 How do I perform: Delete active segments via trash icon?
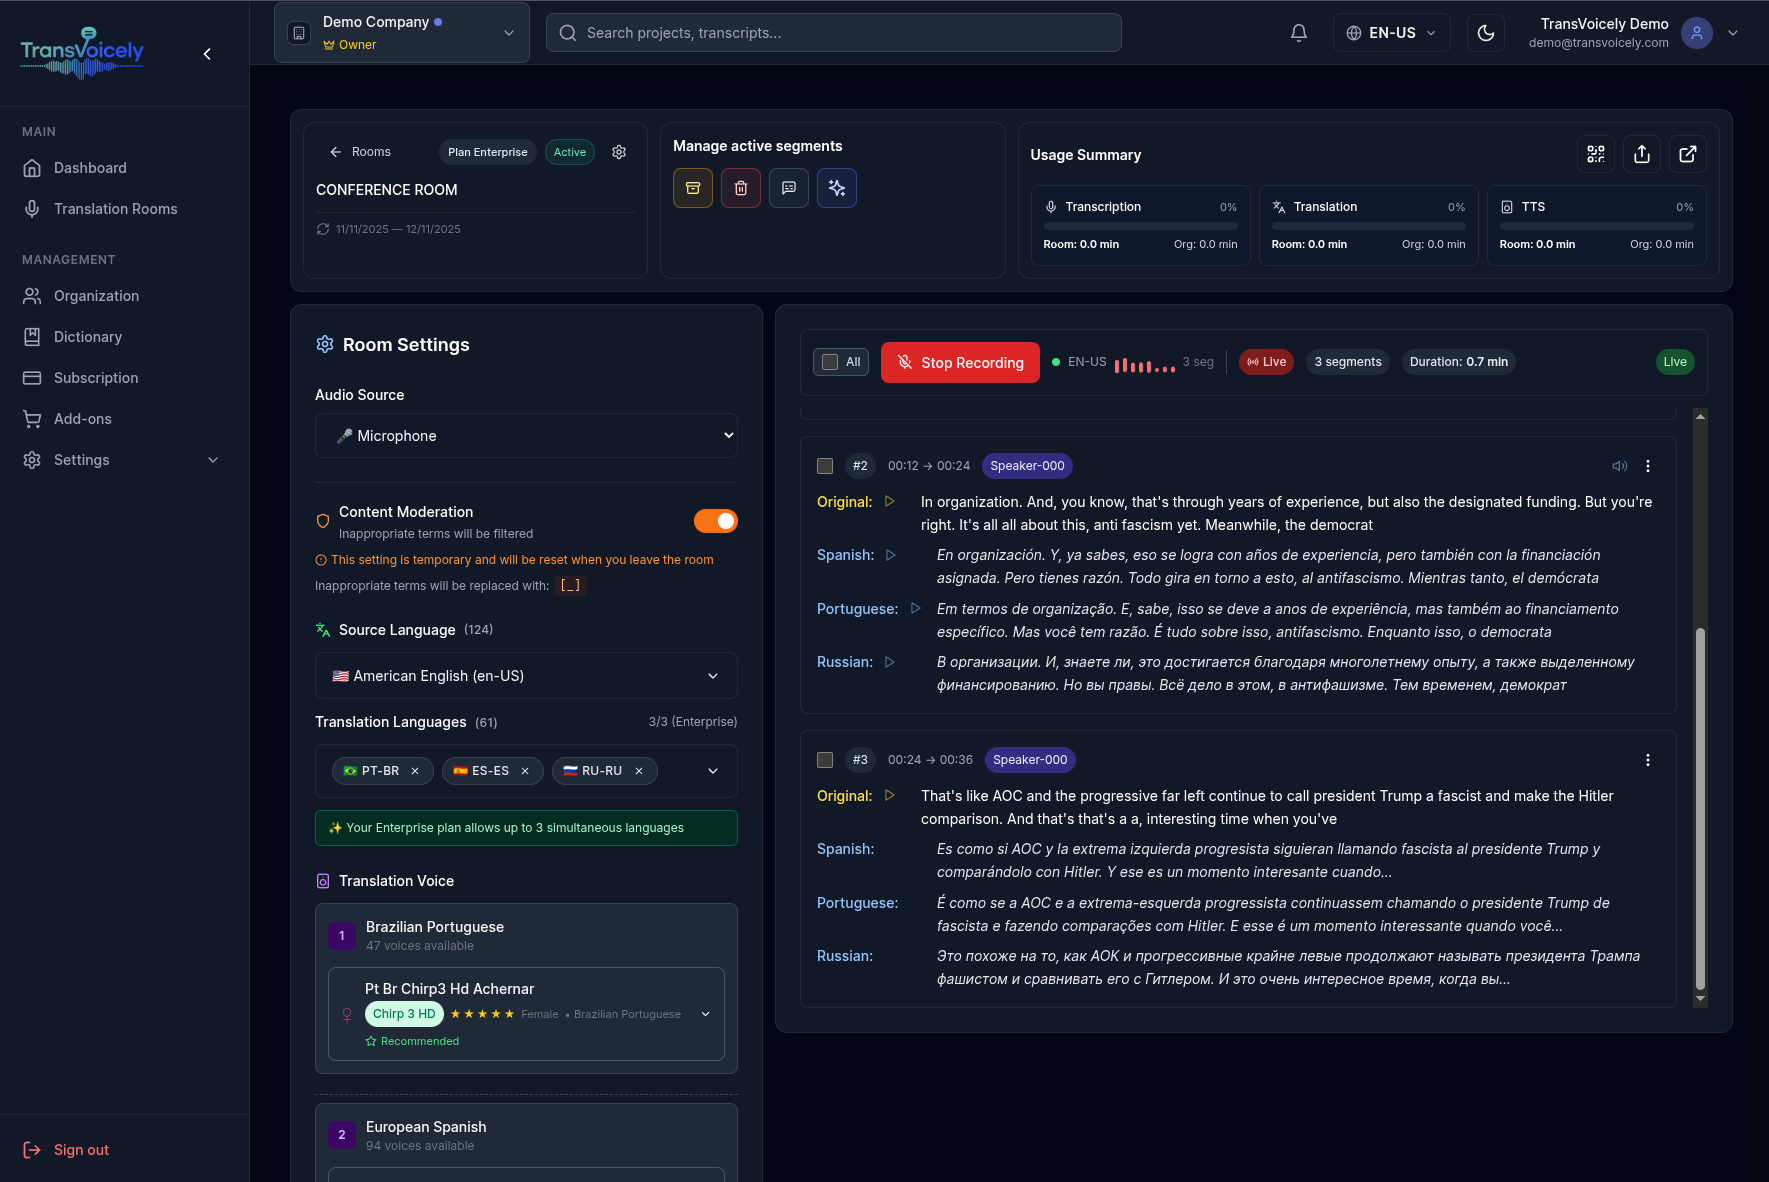pyautogui.click(x=741, y=187)
